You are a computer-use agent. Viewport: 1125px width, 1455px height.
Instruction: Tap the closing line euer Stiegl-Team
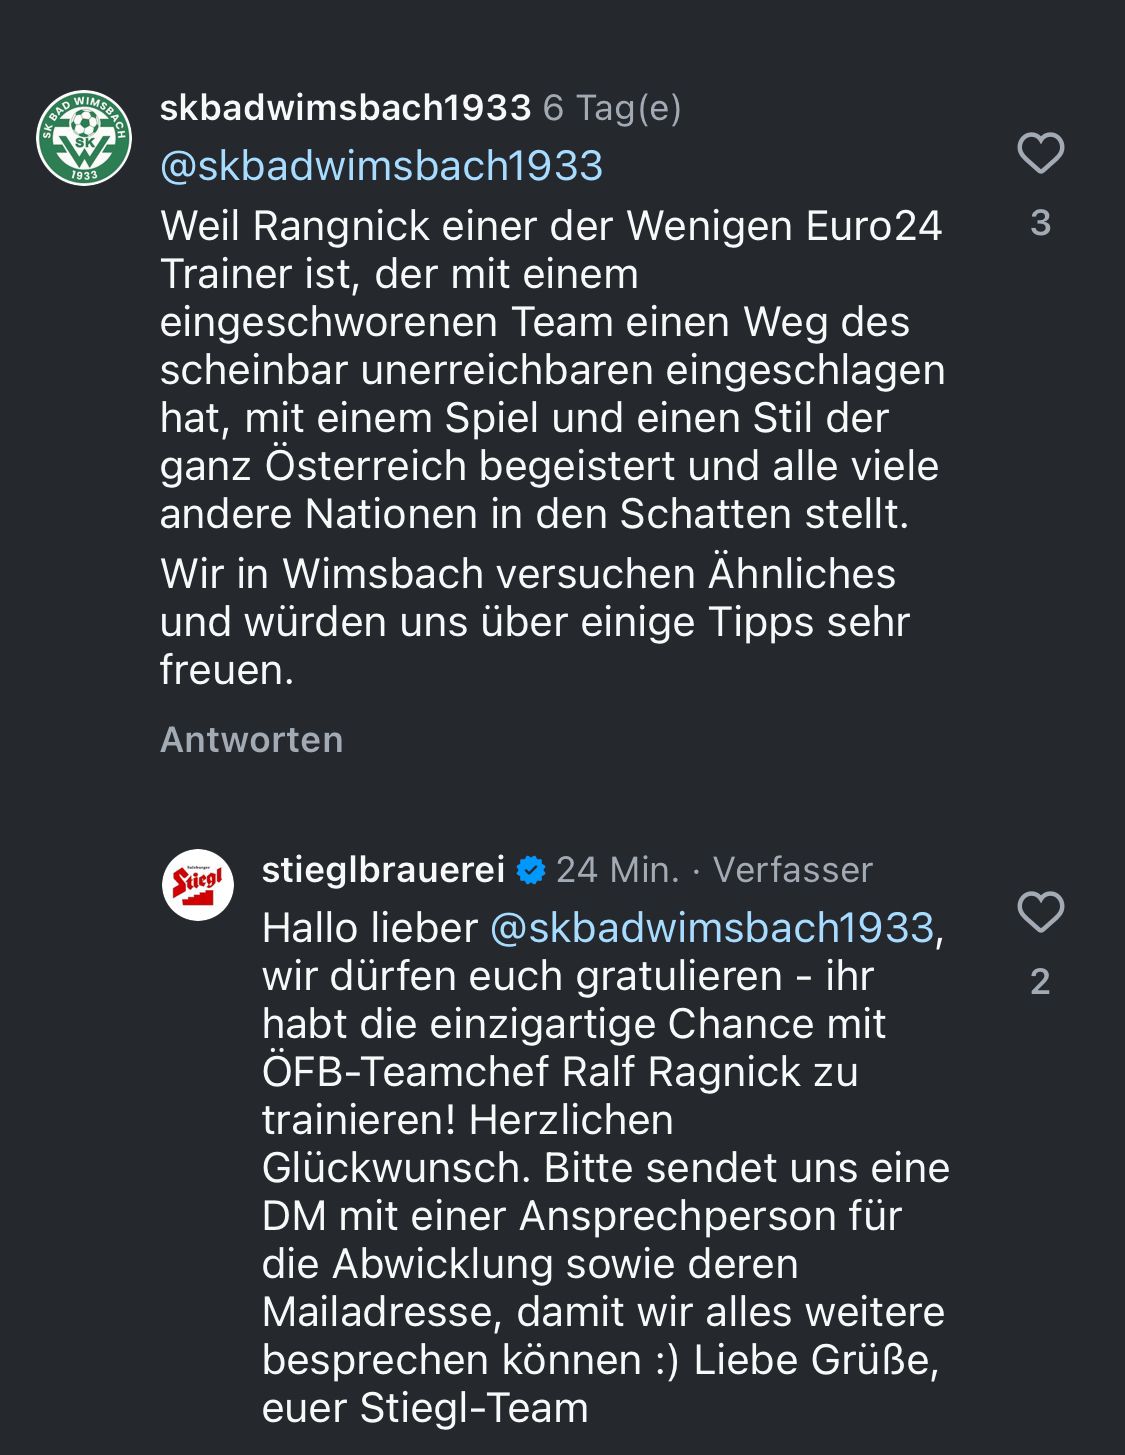[425, 1408]
